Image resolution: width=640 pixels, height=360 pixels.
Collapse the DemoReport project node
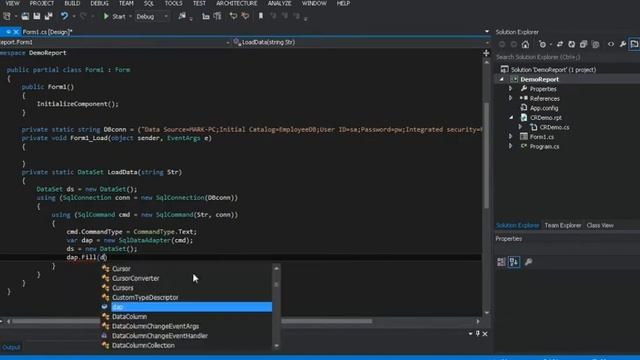tap(502, 79)
